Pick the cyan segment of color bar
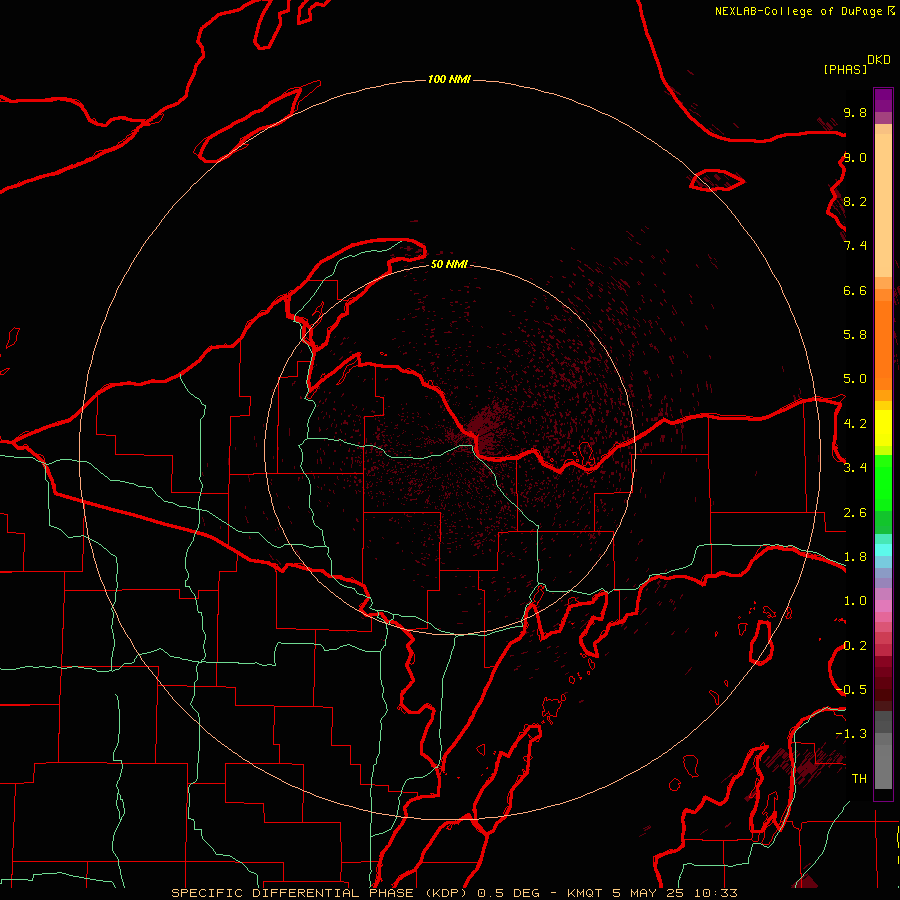This screenshot has width=900, height=900. click(x=883, y=550)
